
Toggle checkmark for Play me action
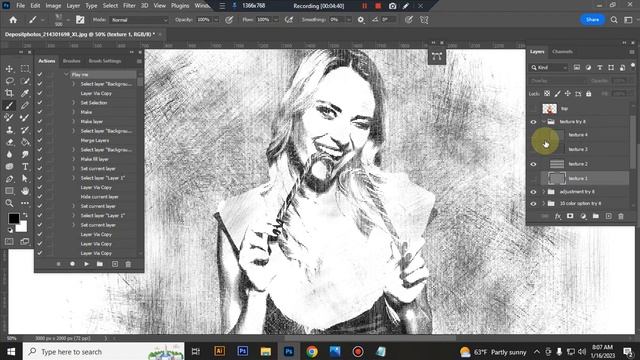click(40, 75)
